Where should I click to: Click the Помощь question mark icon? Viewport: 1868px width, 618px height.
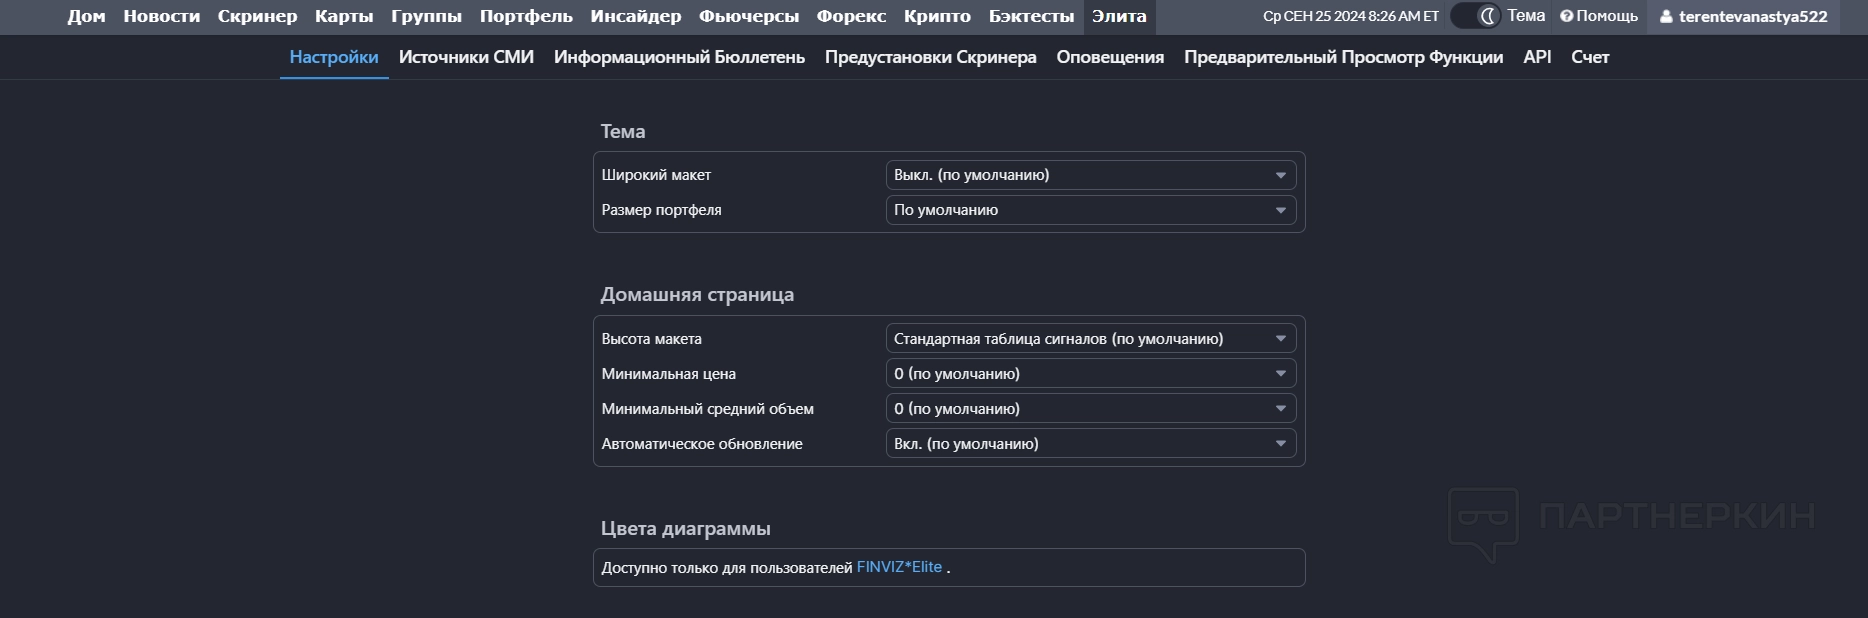point(1566,16)
